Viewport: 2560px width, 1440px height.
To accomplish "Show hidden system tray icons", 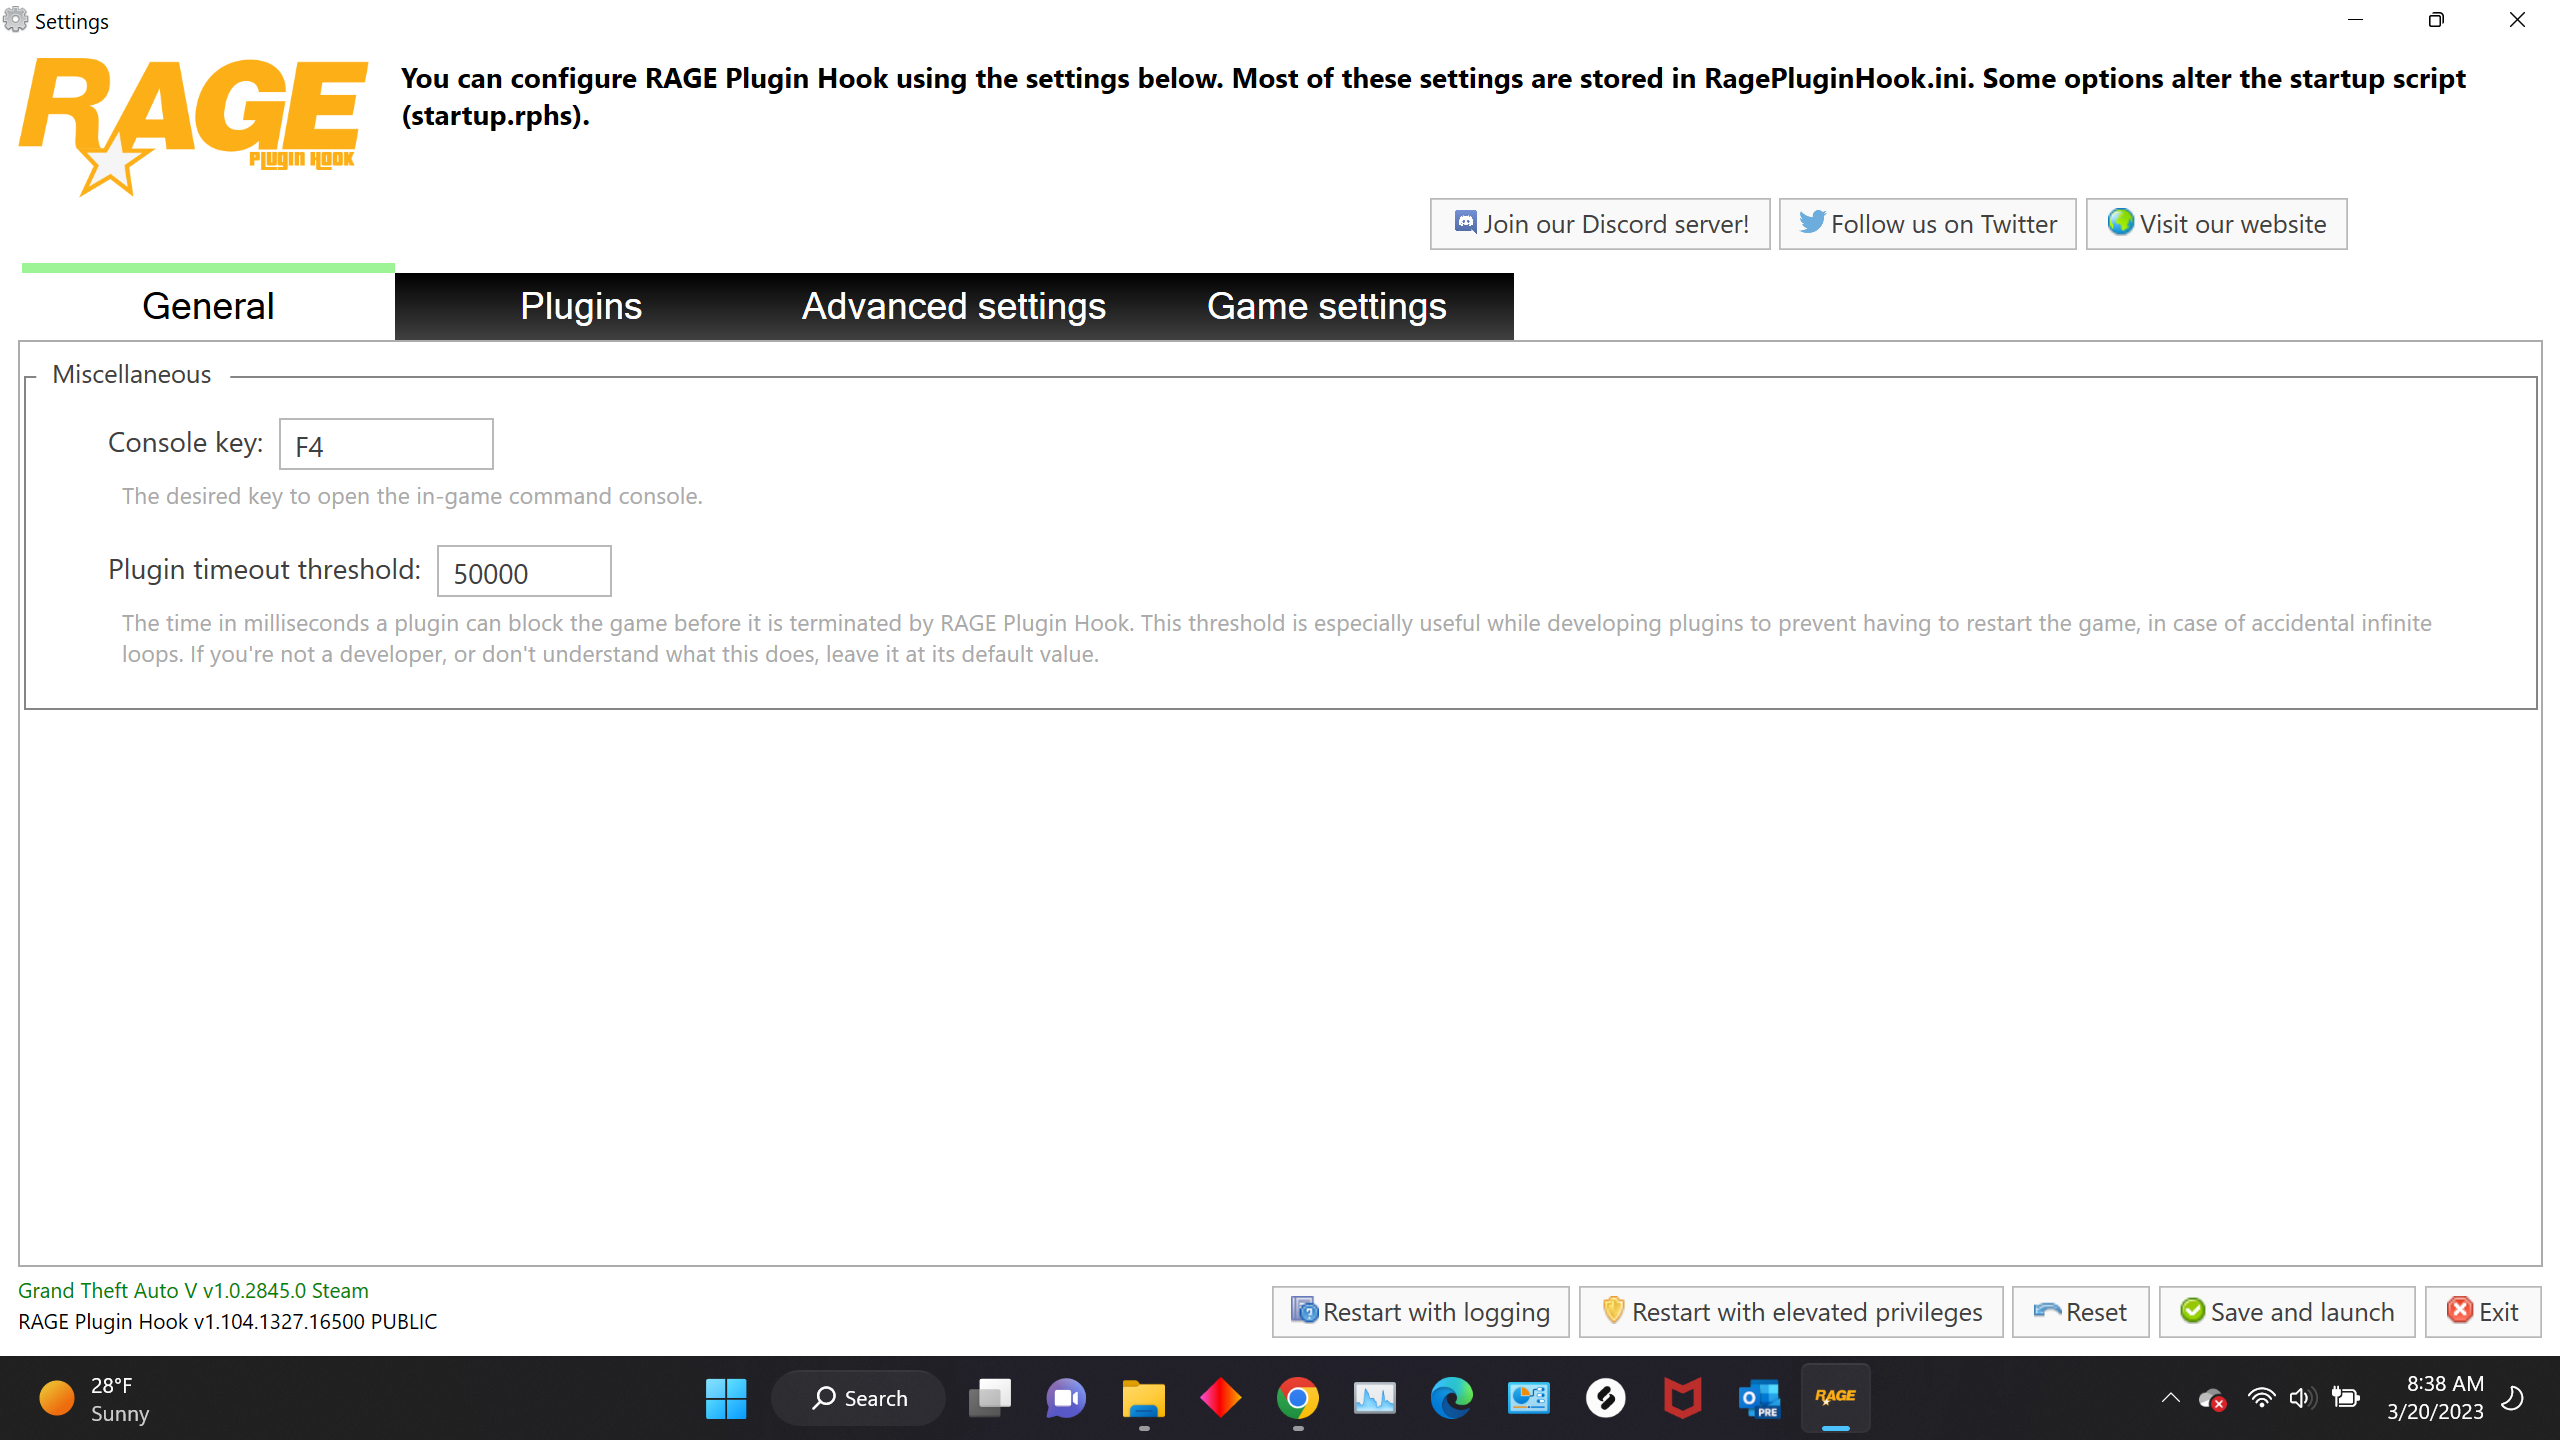I will (2170, 1397).
